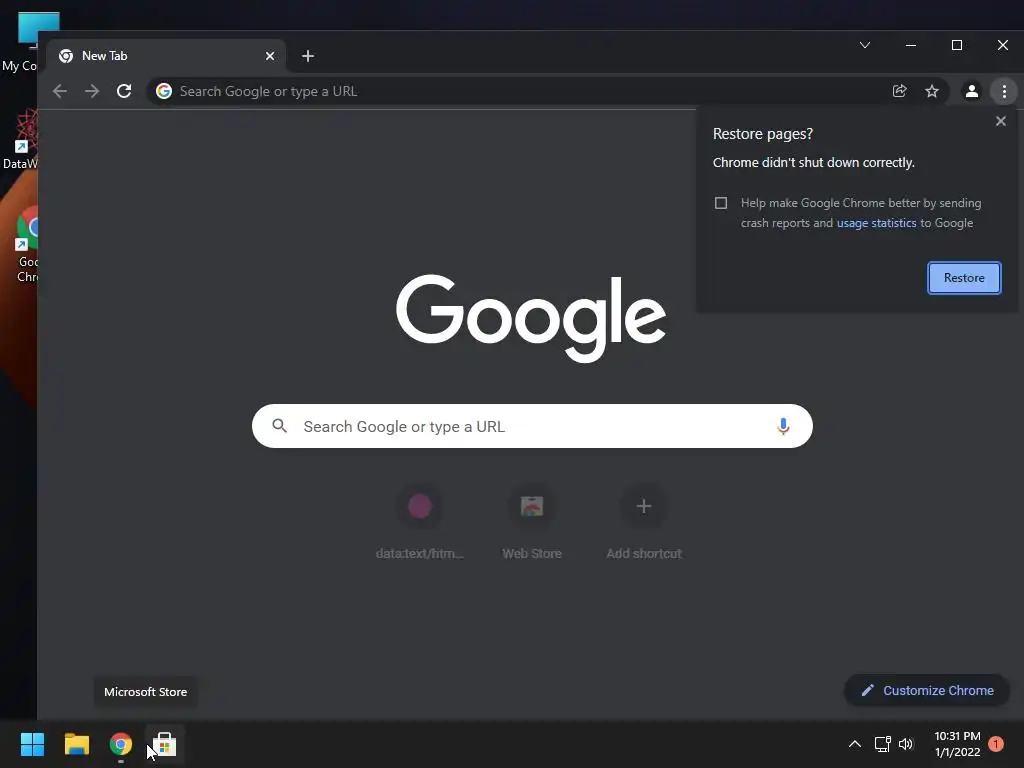Open the volume tray icon
The width and height of the screenshot is (1024, 768).
[906, 744]
